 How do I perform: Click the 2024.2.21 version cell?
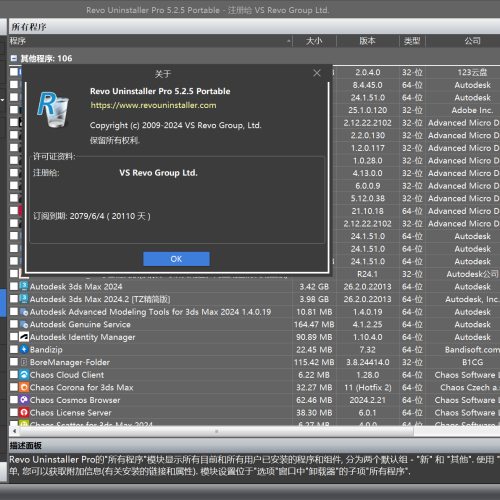(367, 400)
